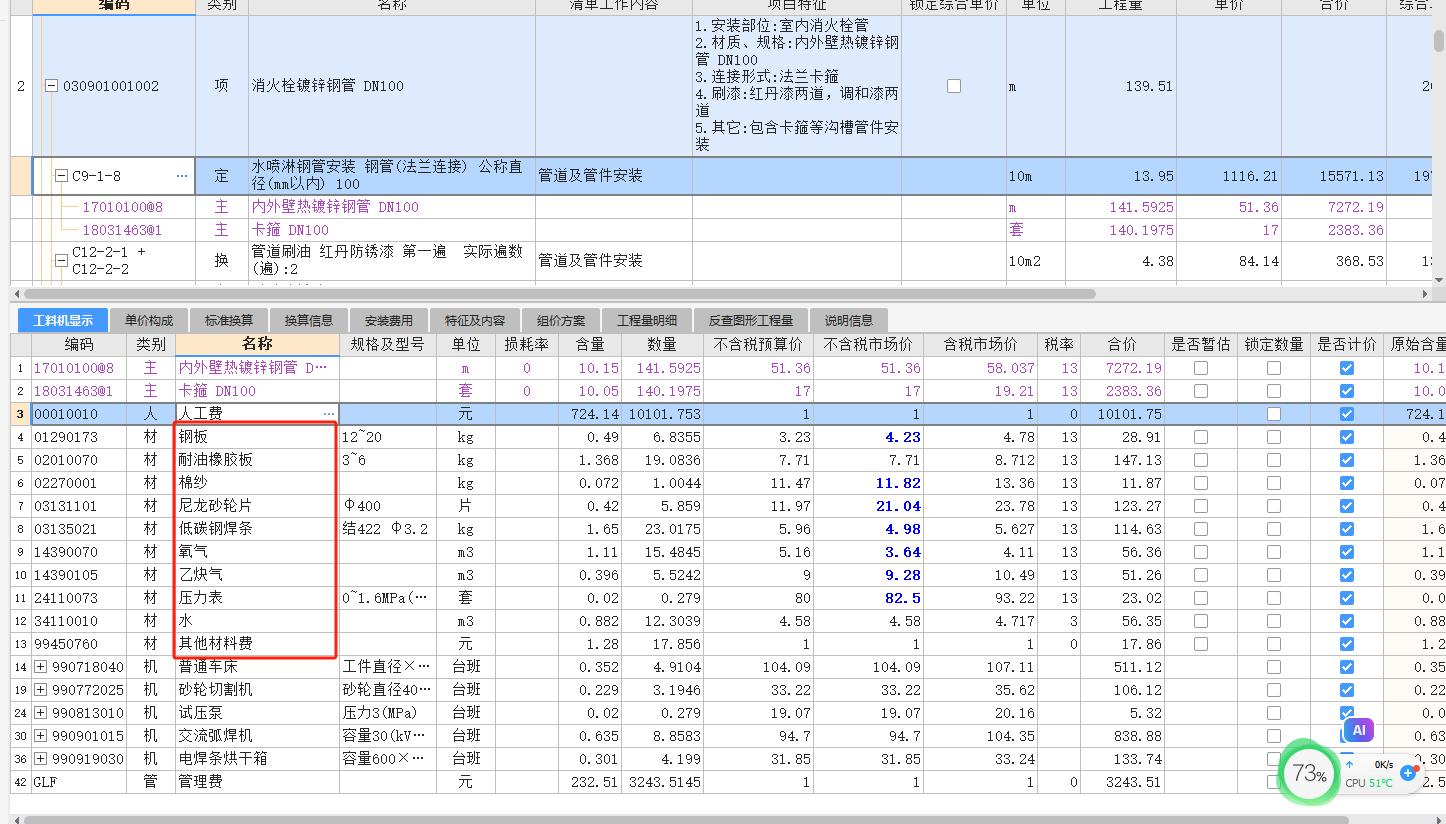Click the blue plus icon beside network speed
The height and width of the screenshot is (824, 1446).
pos(1408,773)
